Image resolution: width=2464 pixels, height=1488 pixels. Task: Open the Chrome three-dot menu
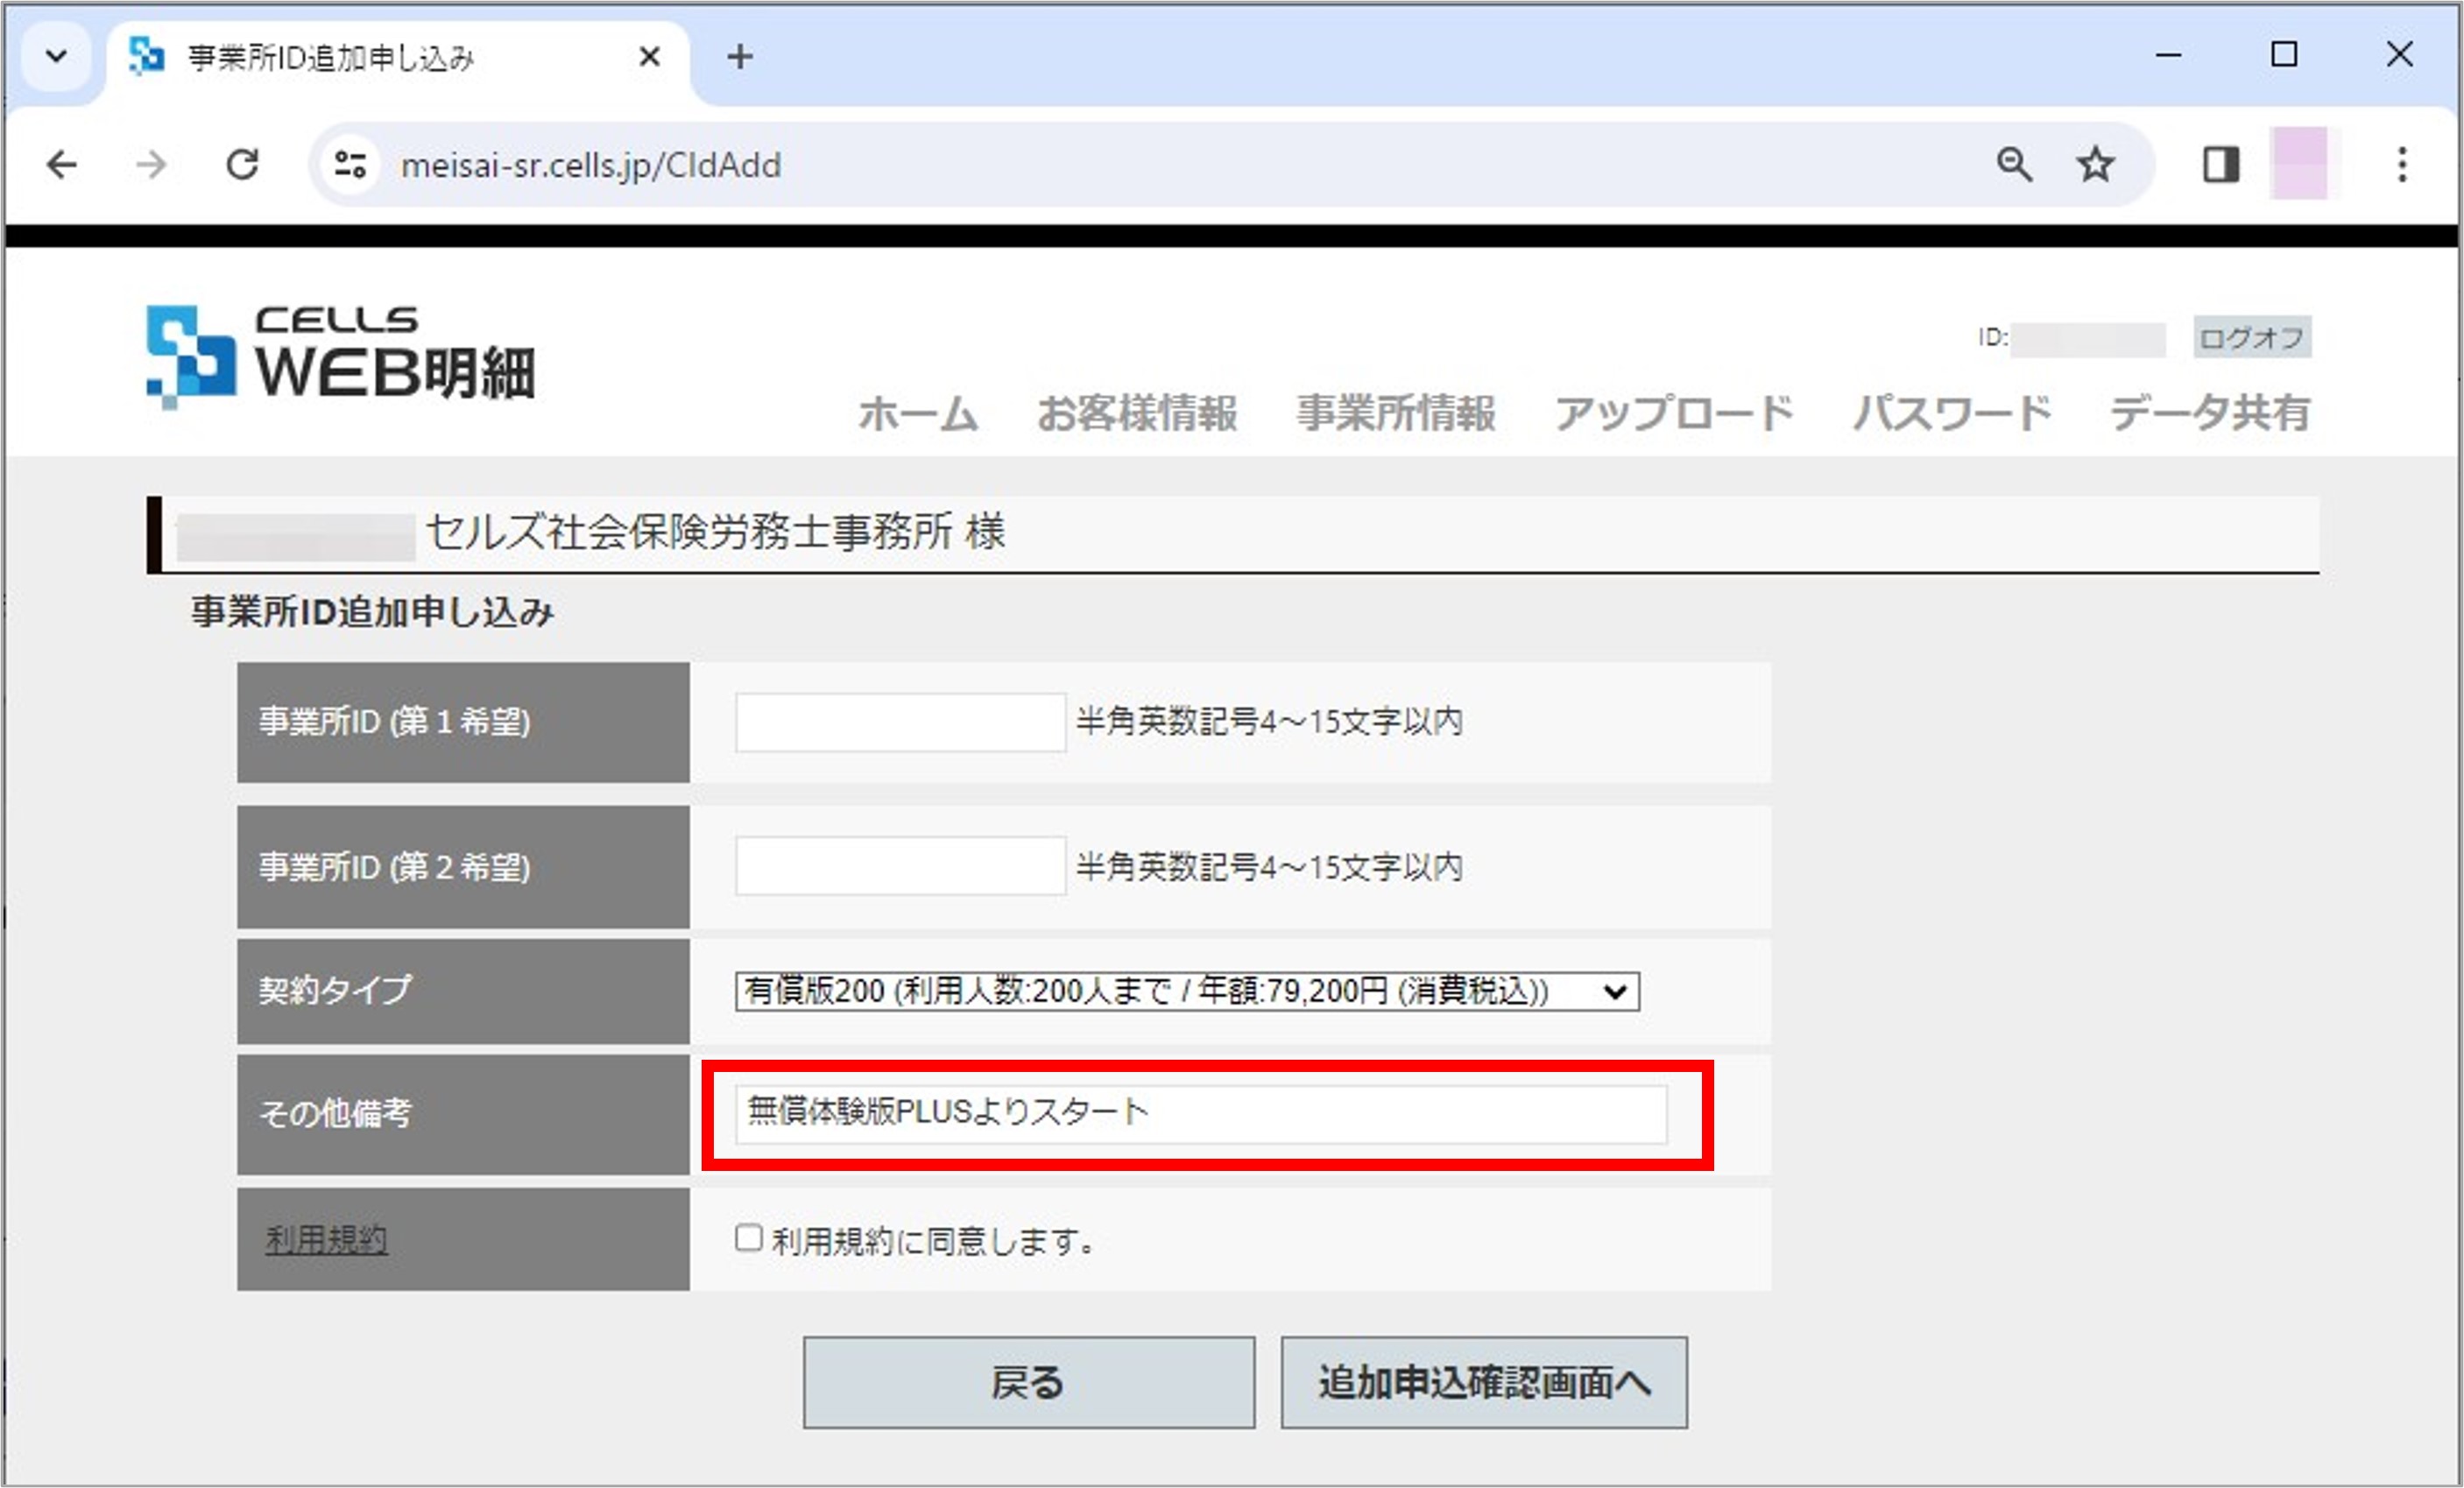(2402, 165)
